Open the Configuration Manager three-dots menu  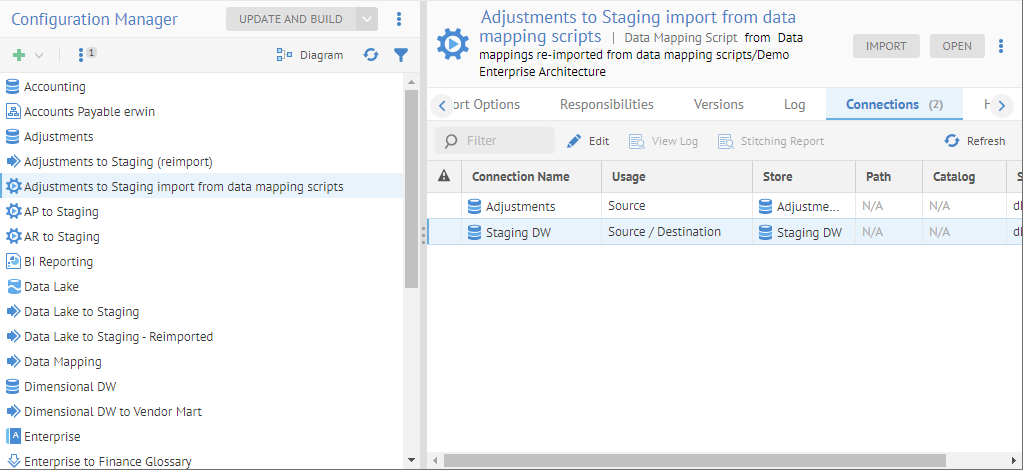(x=399, y=19)
